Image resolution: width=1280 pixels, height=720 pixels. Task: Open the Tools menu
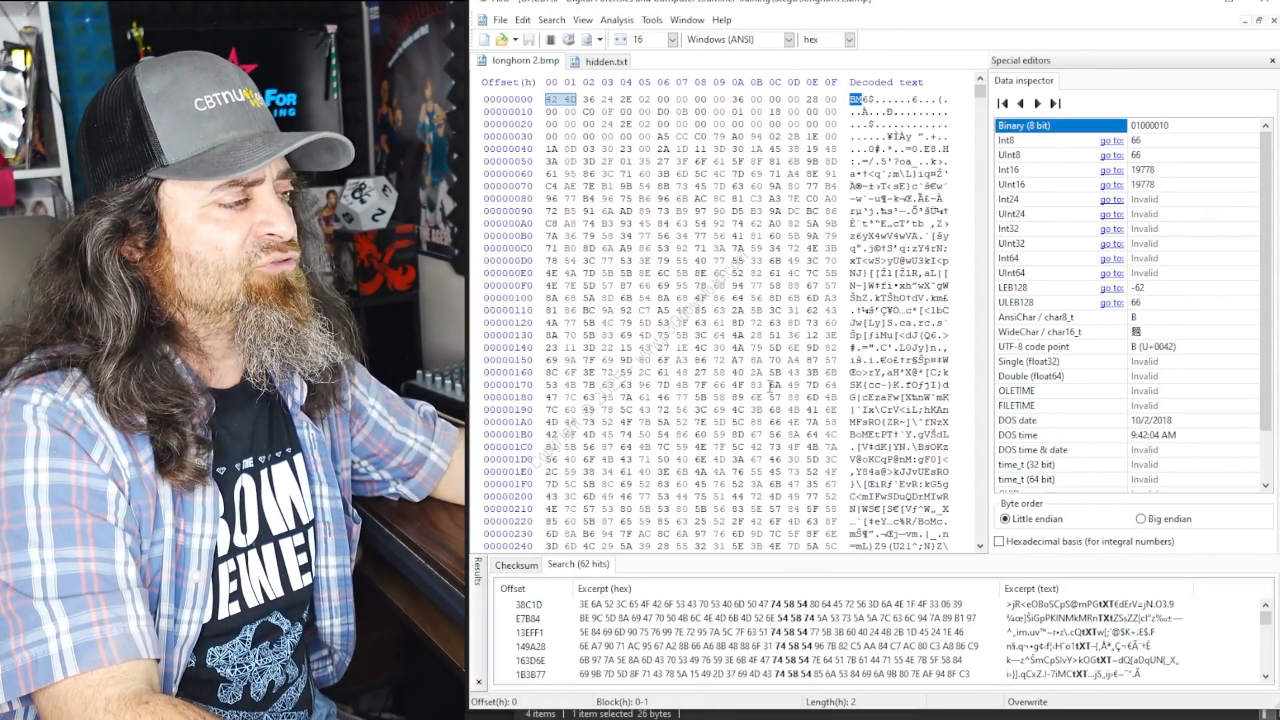[652, 20]
